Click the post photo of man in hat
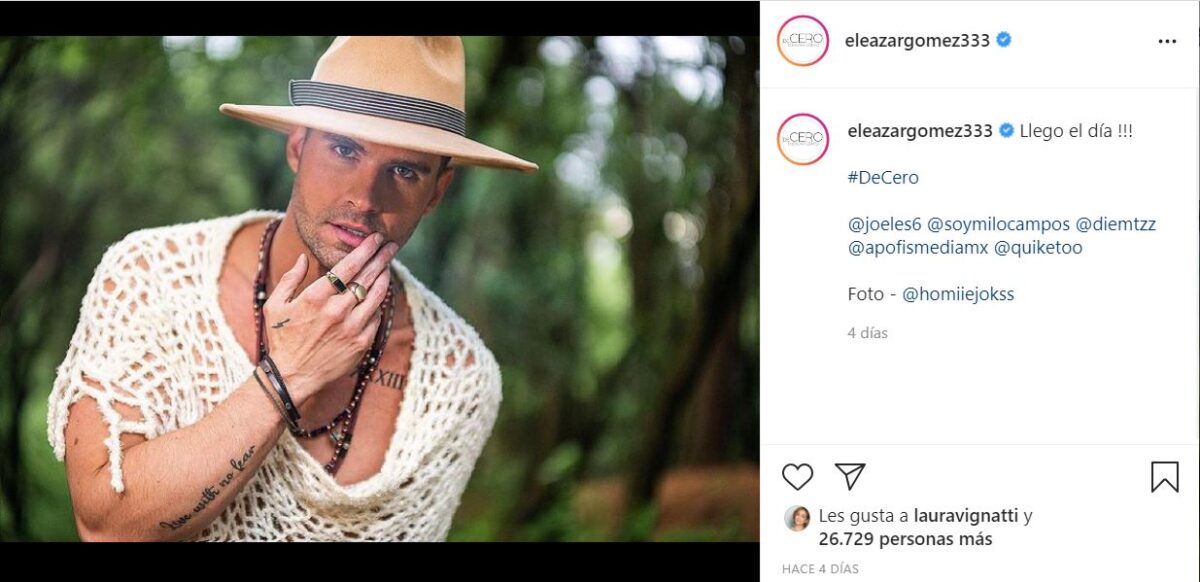This screenshot has width=1200, height=582. [379, 289]
